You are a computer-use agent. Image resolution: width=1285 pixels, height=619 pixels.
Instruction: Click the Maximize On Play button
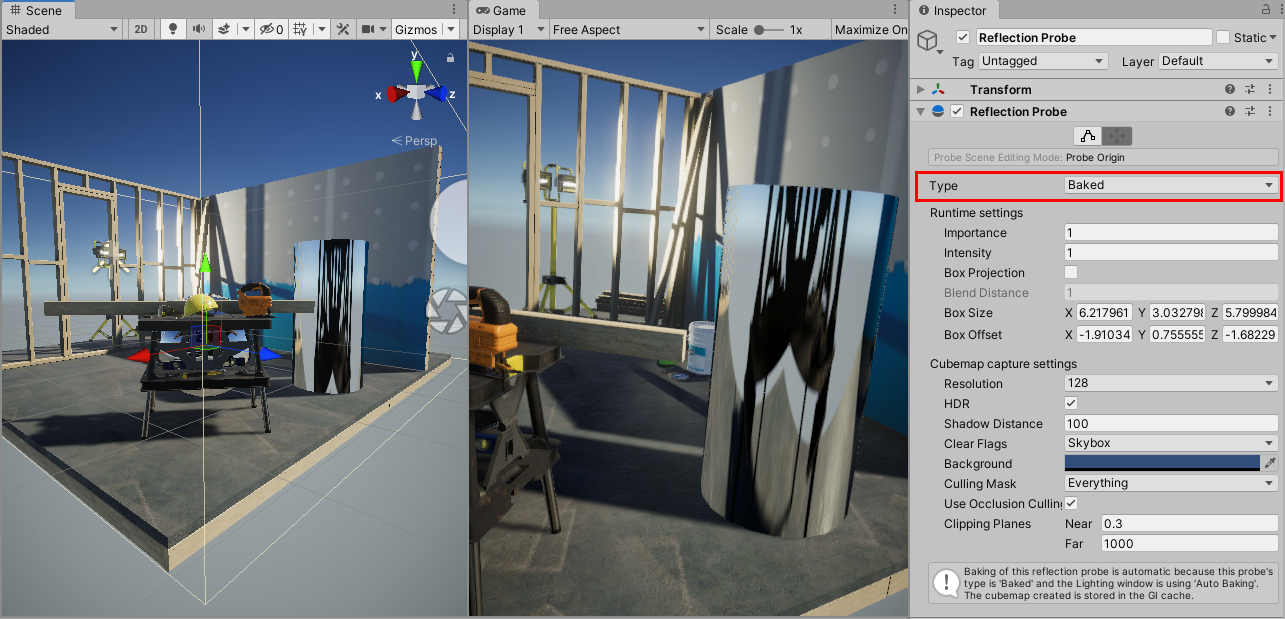(870, 29)
